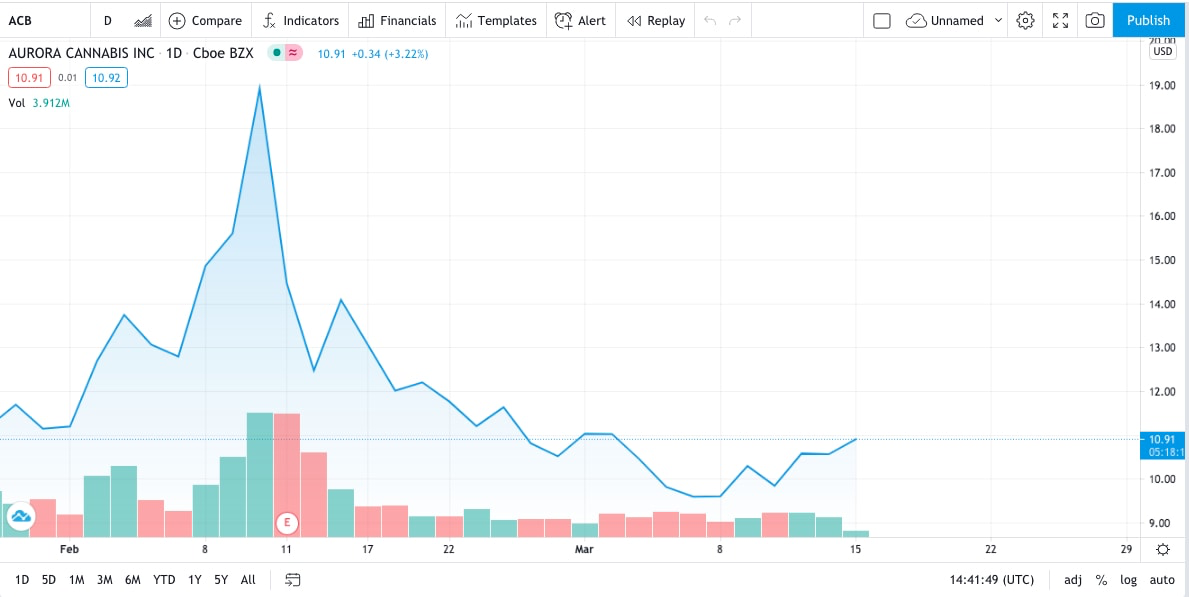Click the pink approximate-data badge
The height and width of the screenshot is (597, 1189).
click(x=293, y=53)
